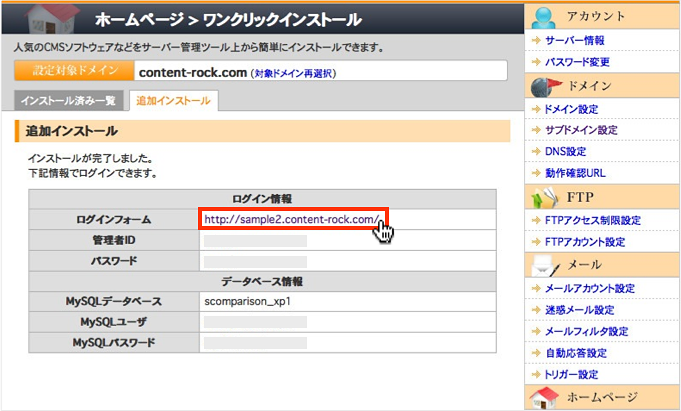Open メールアカウント設定

point(590,288)
